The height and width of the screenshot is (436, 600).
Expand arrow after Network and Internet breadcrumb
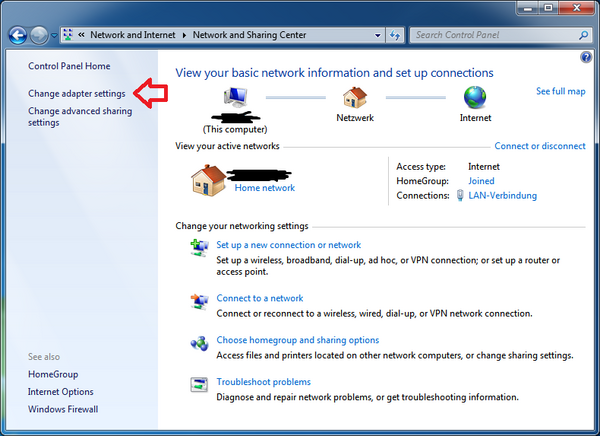[184, 35]
